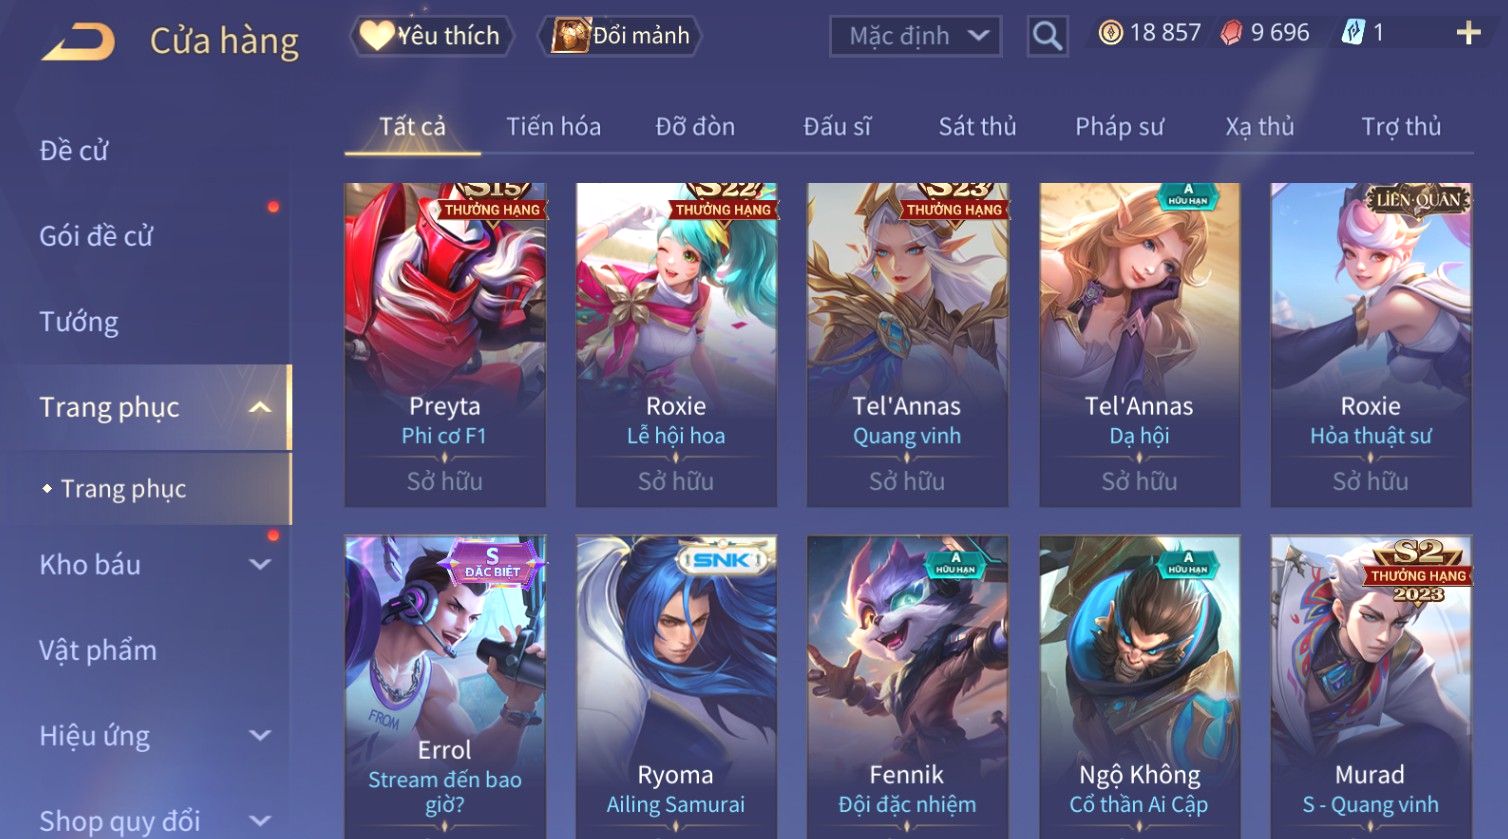Viewport: 1508px width, 839px height.
Task: Tap the blue ticket icon showing 1
Action: [1353, 33]
